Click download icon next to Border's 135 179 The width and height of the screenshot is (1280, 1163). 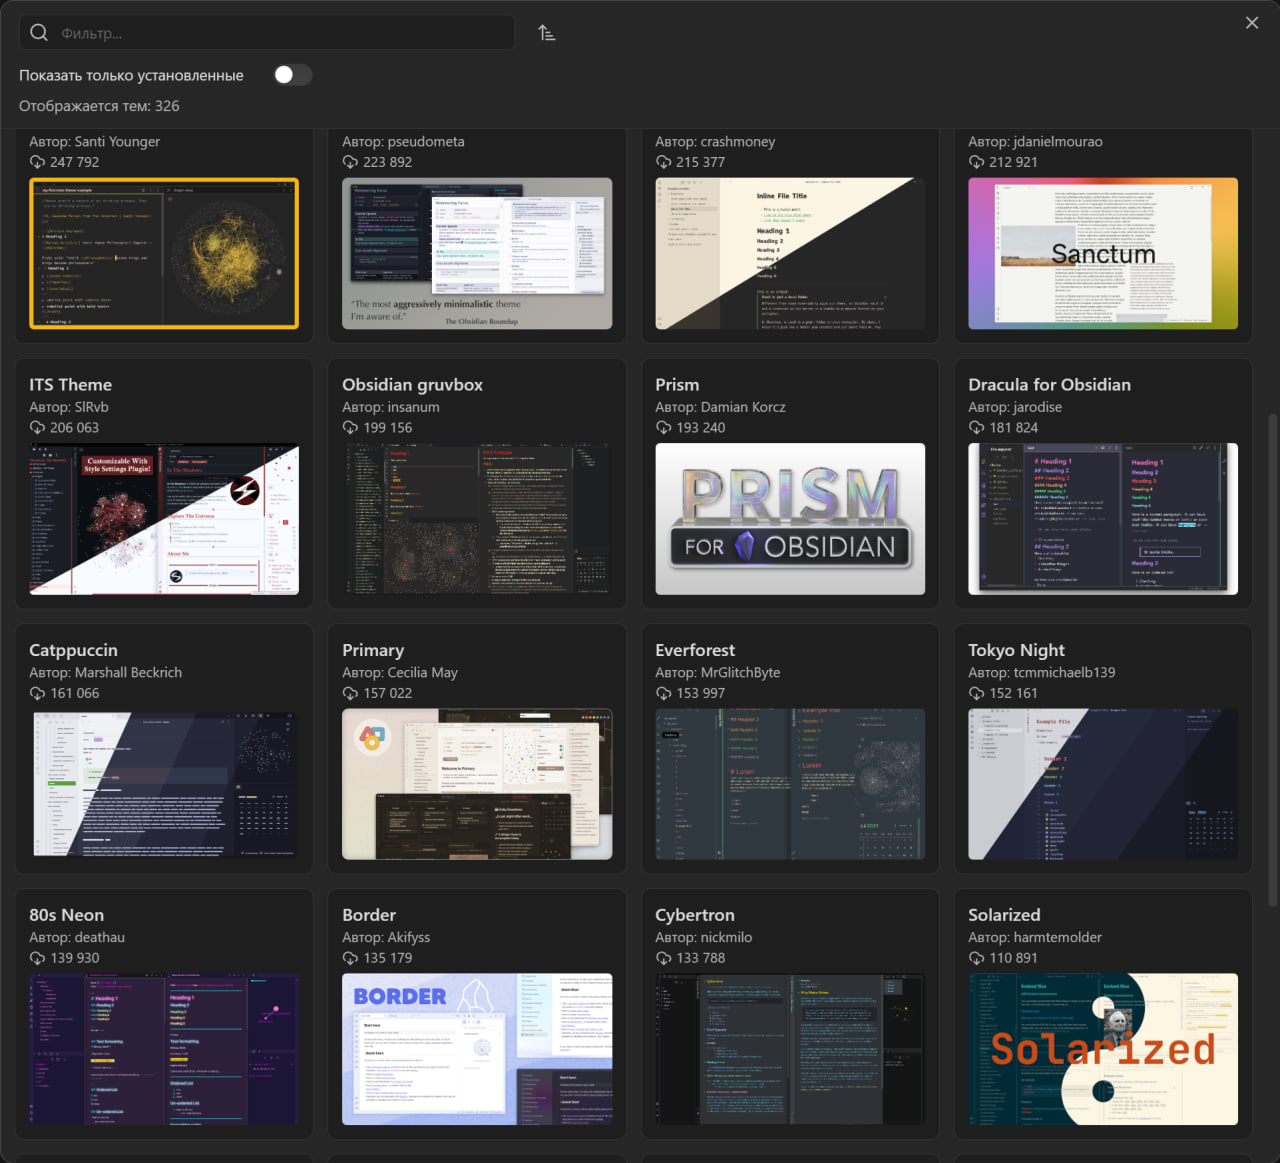coord(350,958)
